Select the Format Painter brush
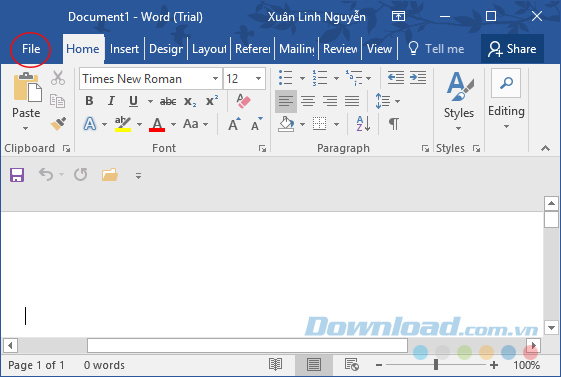The image size is (561, 377). coord(58,123)
